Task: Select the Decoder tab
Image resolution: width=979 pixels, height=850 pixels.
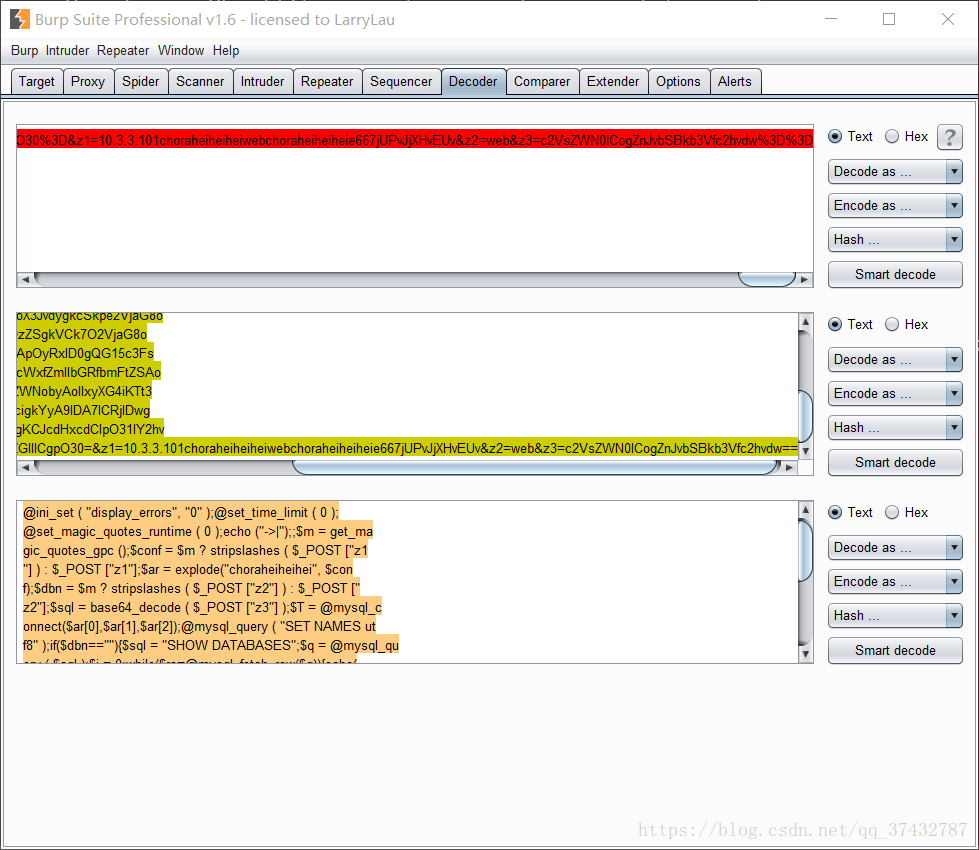Action: [x=473, y=82]
